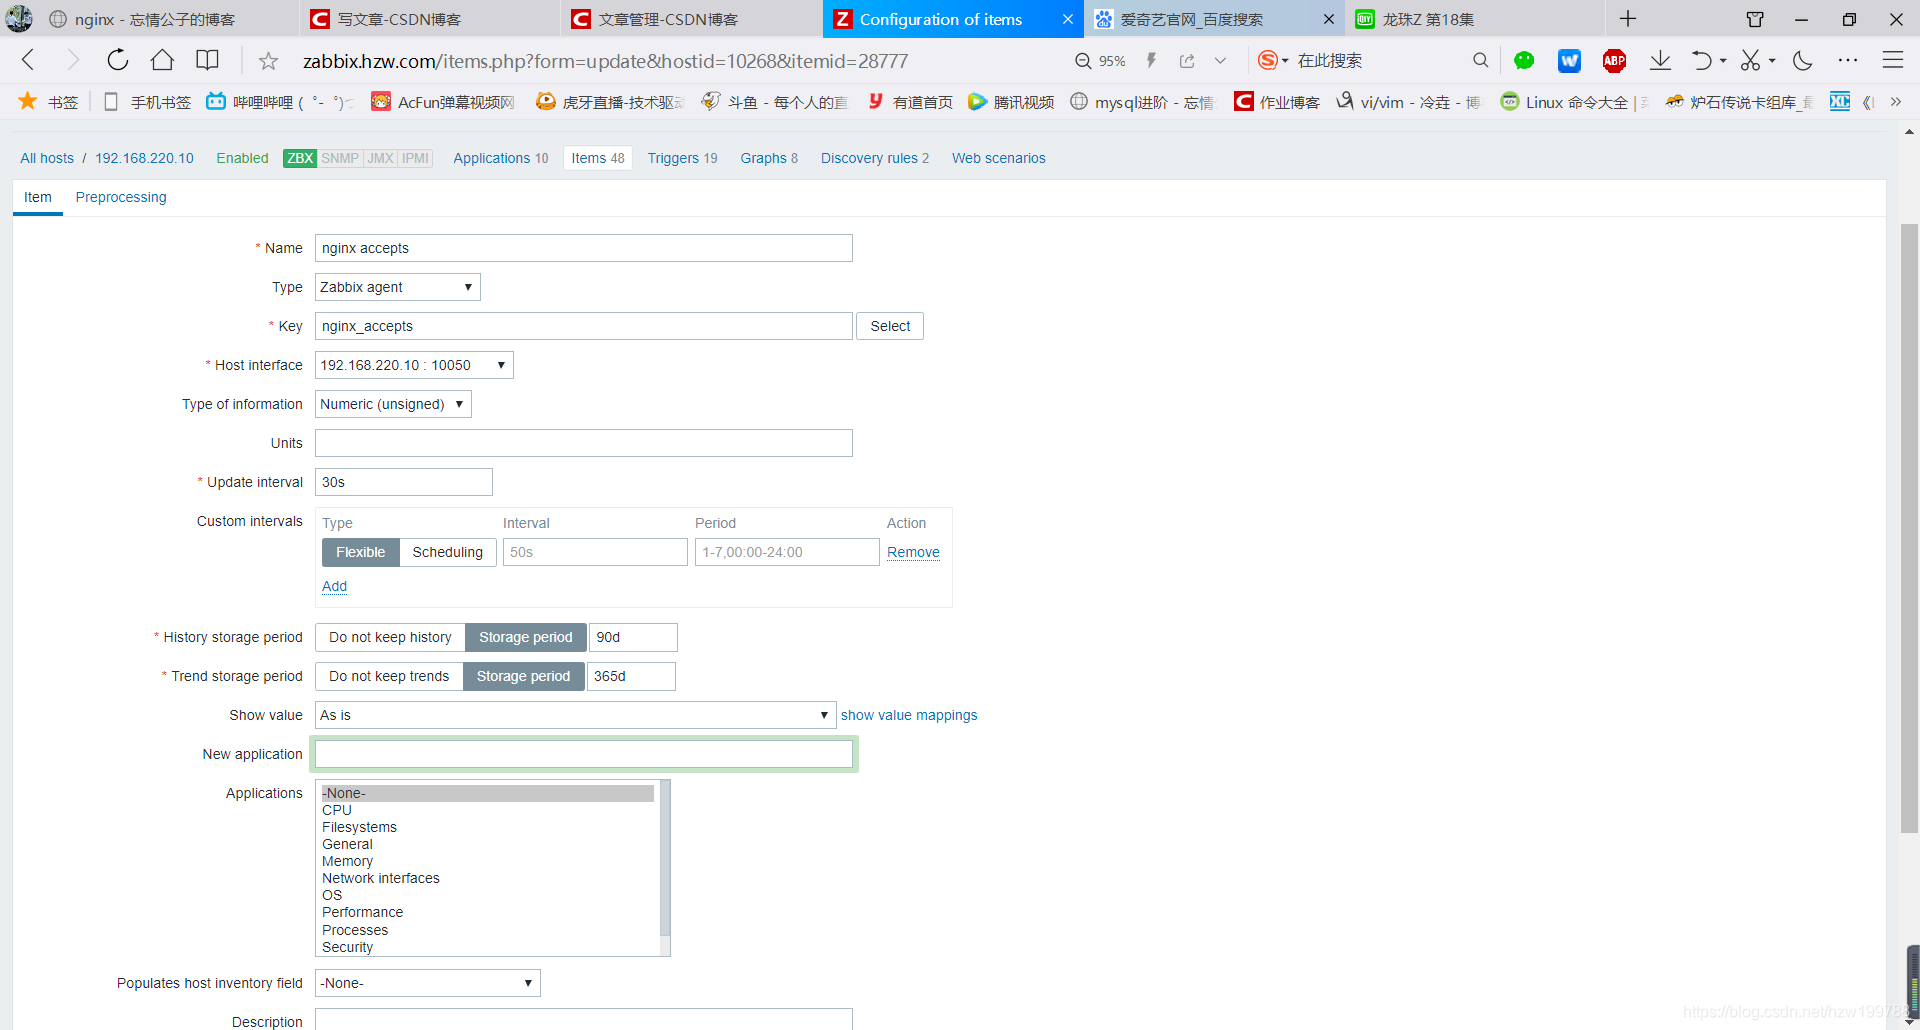Open the Host interface dropdown
This screenshot has width=1920, height=1030.
413,365
